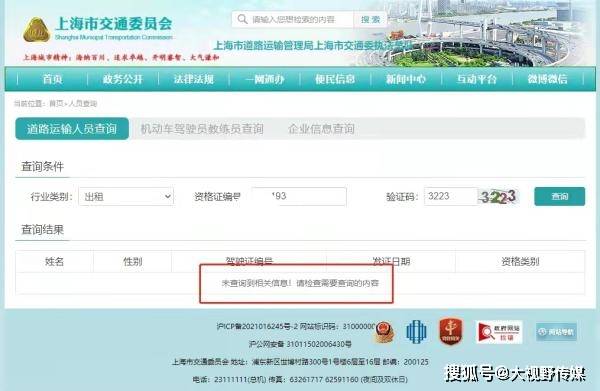The image size is (600, 391).
Task: Click the 查询条件 section heading
Action: pyautogui.click(x=42, y=167)
